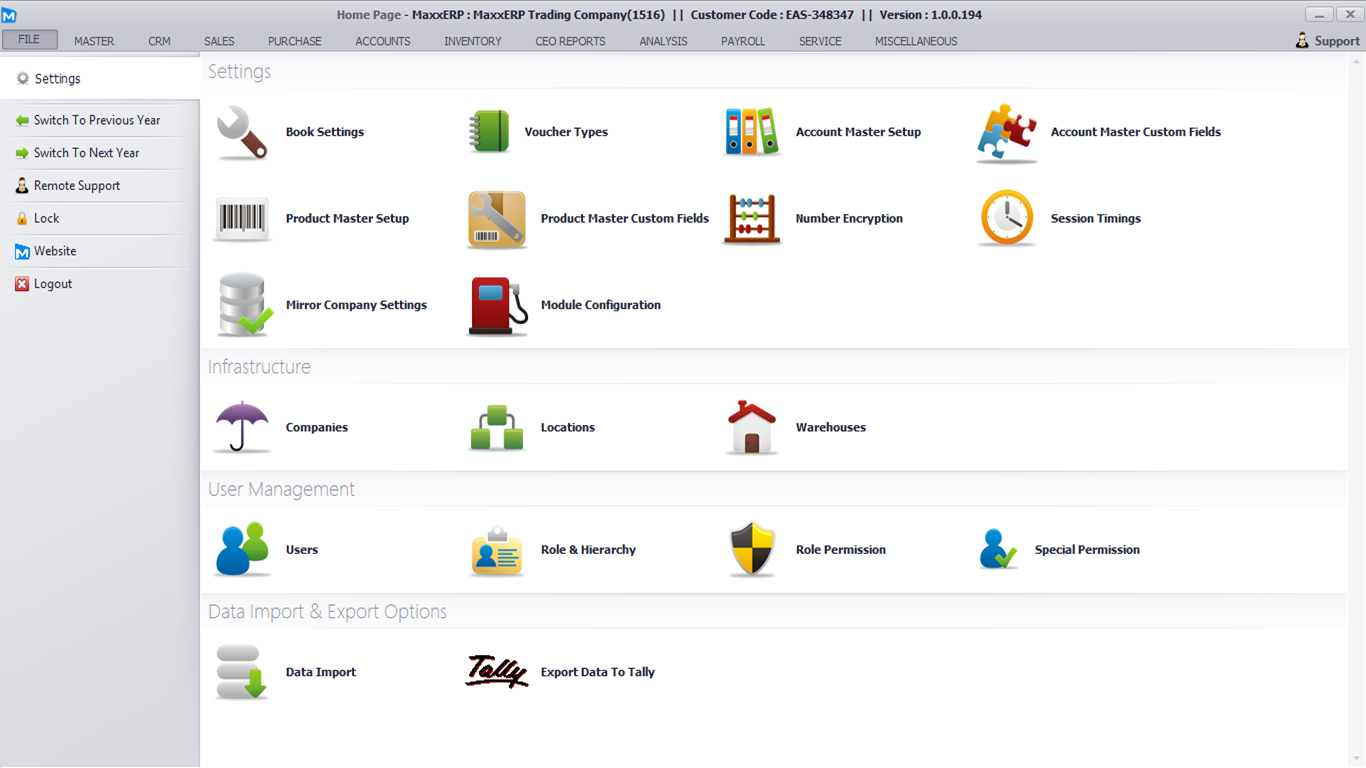Open Session Timings clock icon
The width and height of the screenshot is (1366, 768).
tap(1006, 219)
